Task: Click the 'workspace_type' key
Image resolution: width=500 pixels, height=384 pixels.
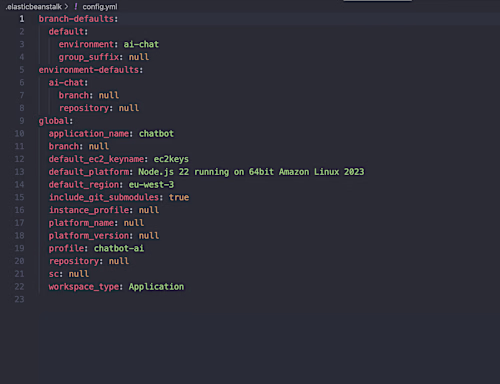Action: (84, 287)
